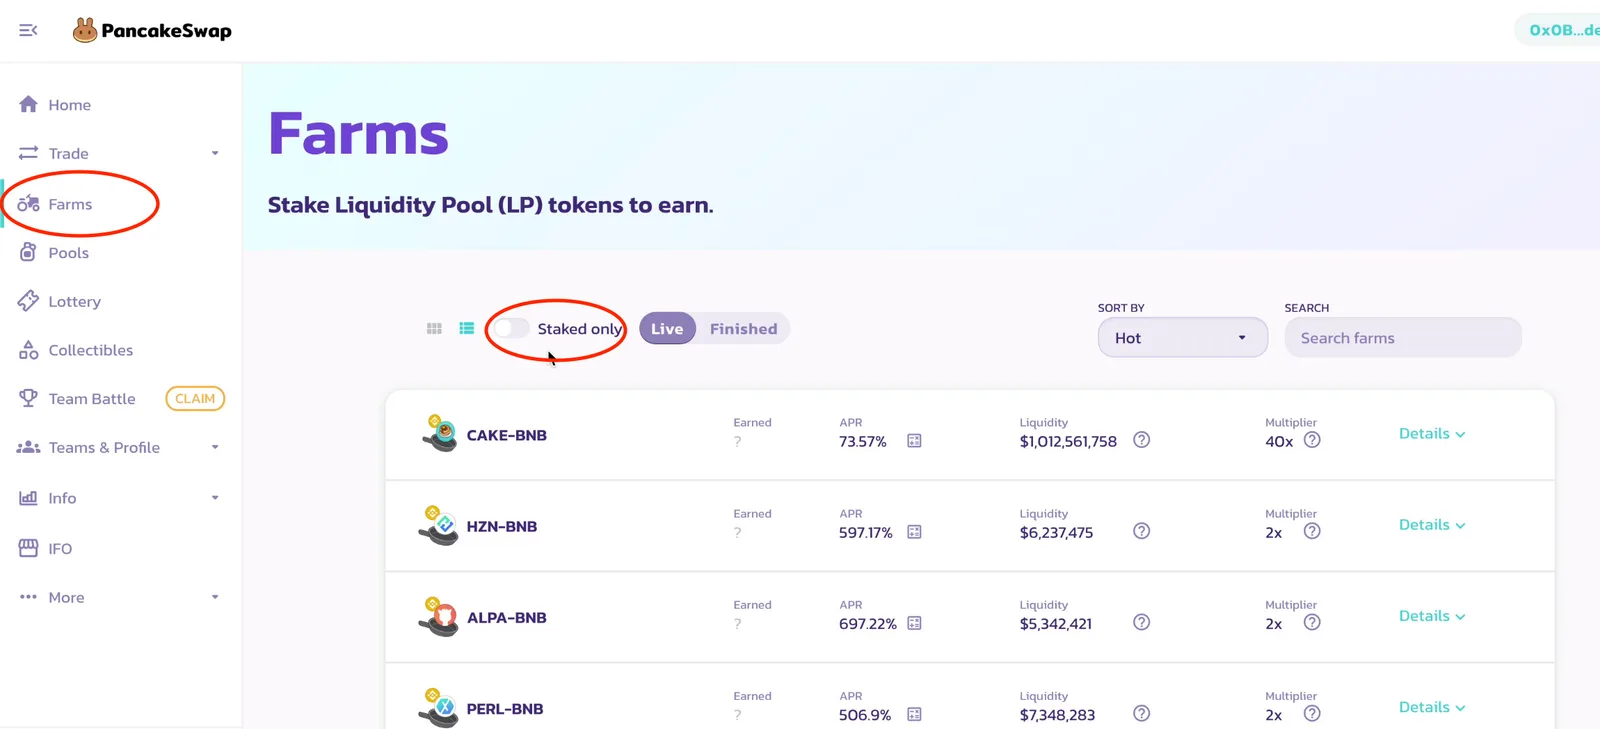Collapse the sidebar menu icon
Viewport: 1600px width, 729px height.
pyautogui.click(x=28, y=30)
